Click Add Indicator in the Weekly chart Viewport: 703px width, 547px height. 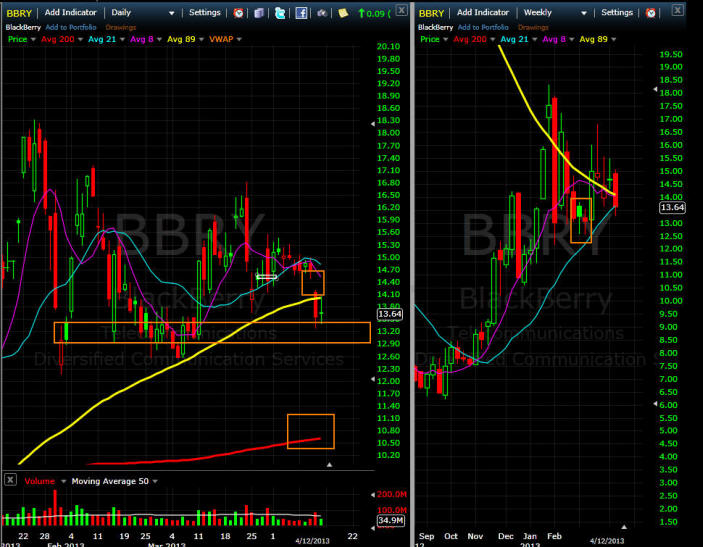(x=483, y=13)
